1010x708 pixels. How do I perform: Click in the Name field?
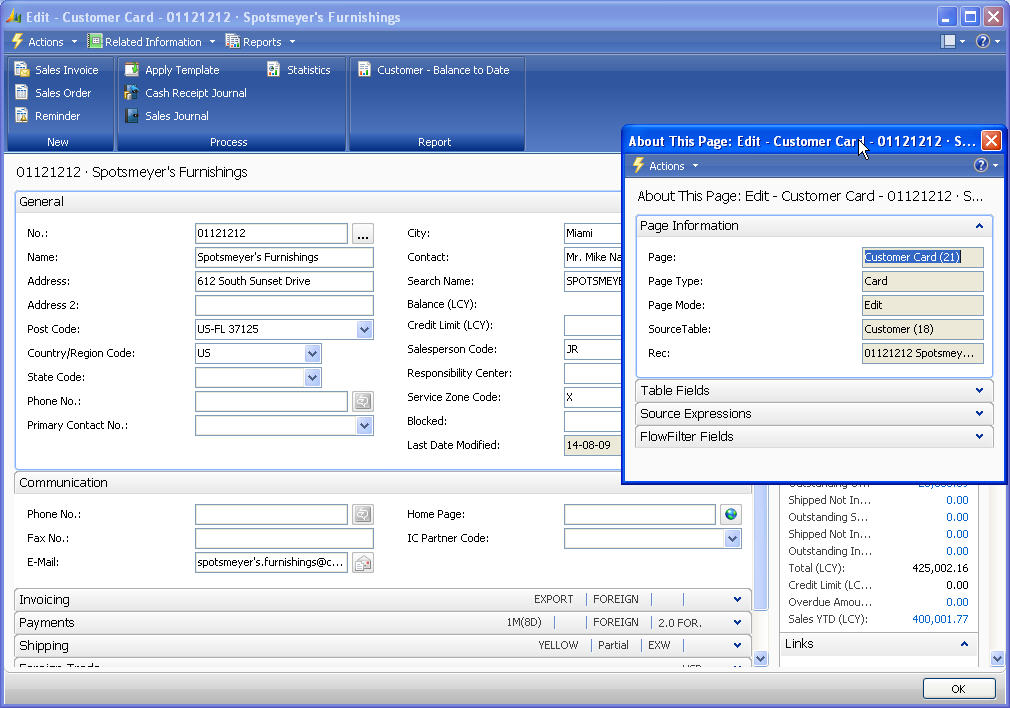coord(284,257)
